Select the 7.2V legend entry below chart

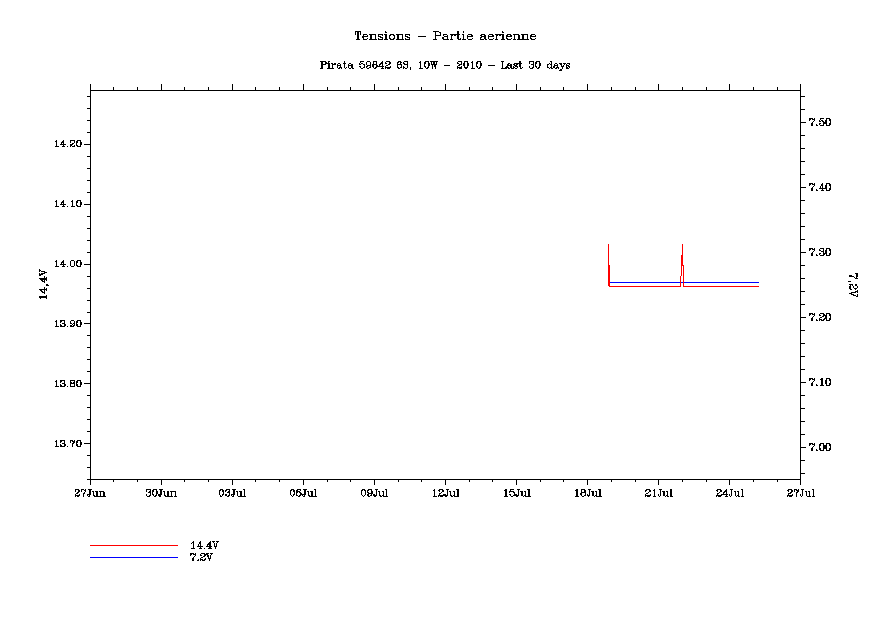(x=201, y=557)
